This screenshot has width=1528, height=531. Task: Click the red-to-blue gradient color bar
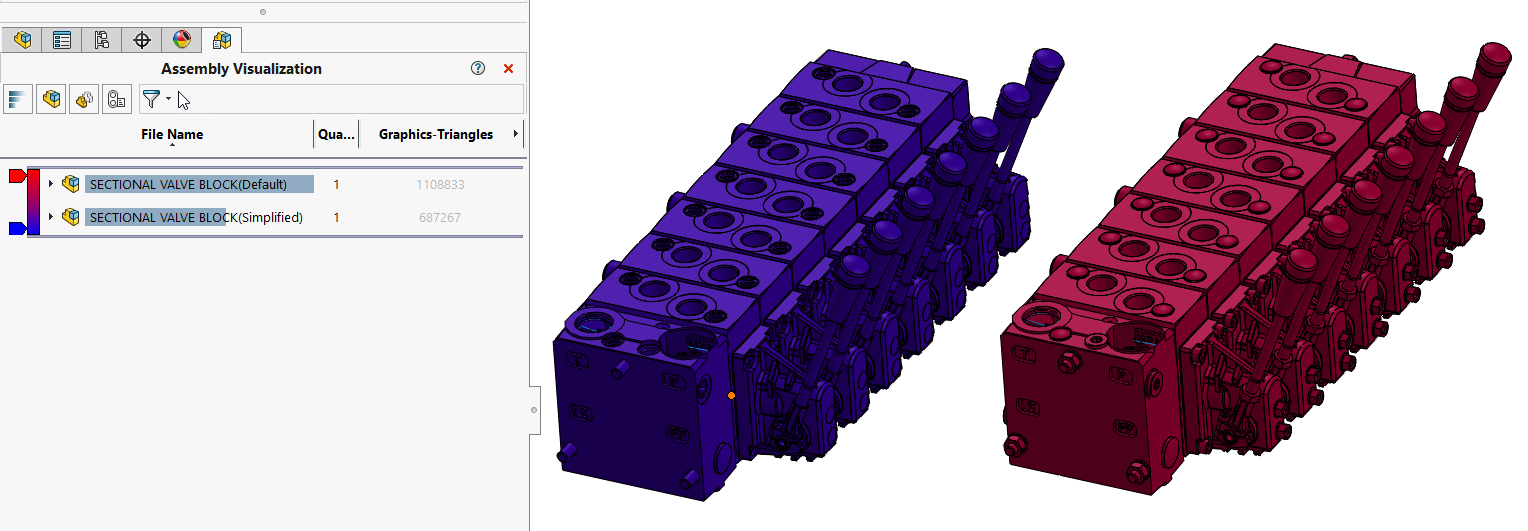33,203
